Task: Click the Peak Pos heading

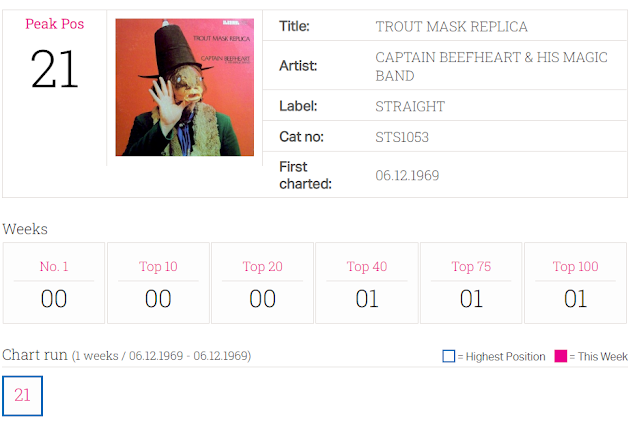Action: [x=55, y=24]
